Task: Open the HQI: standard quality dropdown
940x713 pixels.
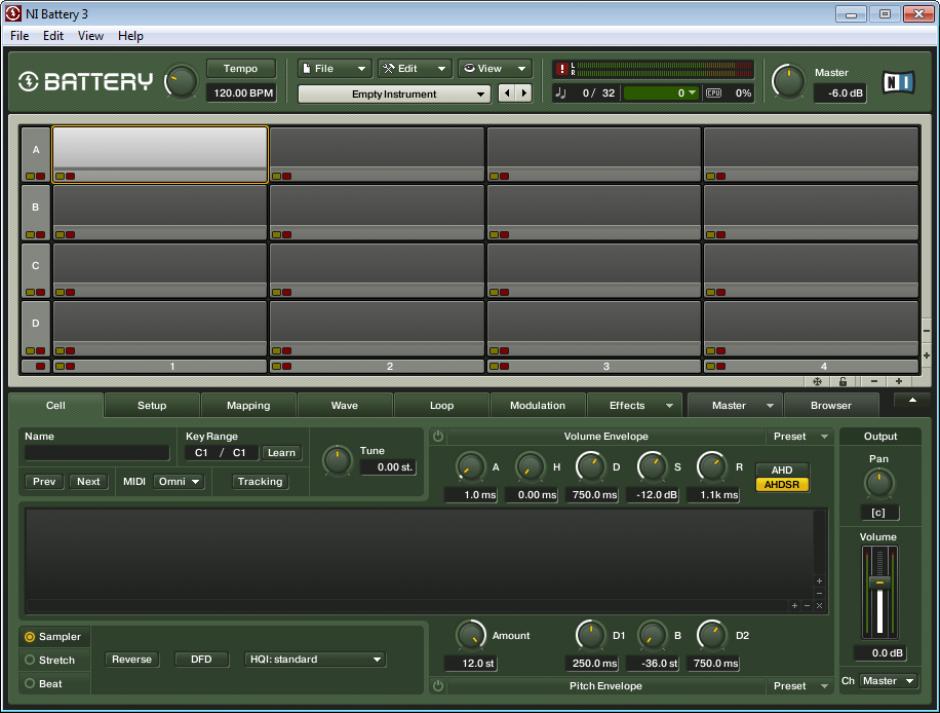Action: (x=315, y=659)
